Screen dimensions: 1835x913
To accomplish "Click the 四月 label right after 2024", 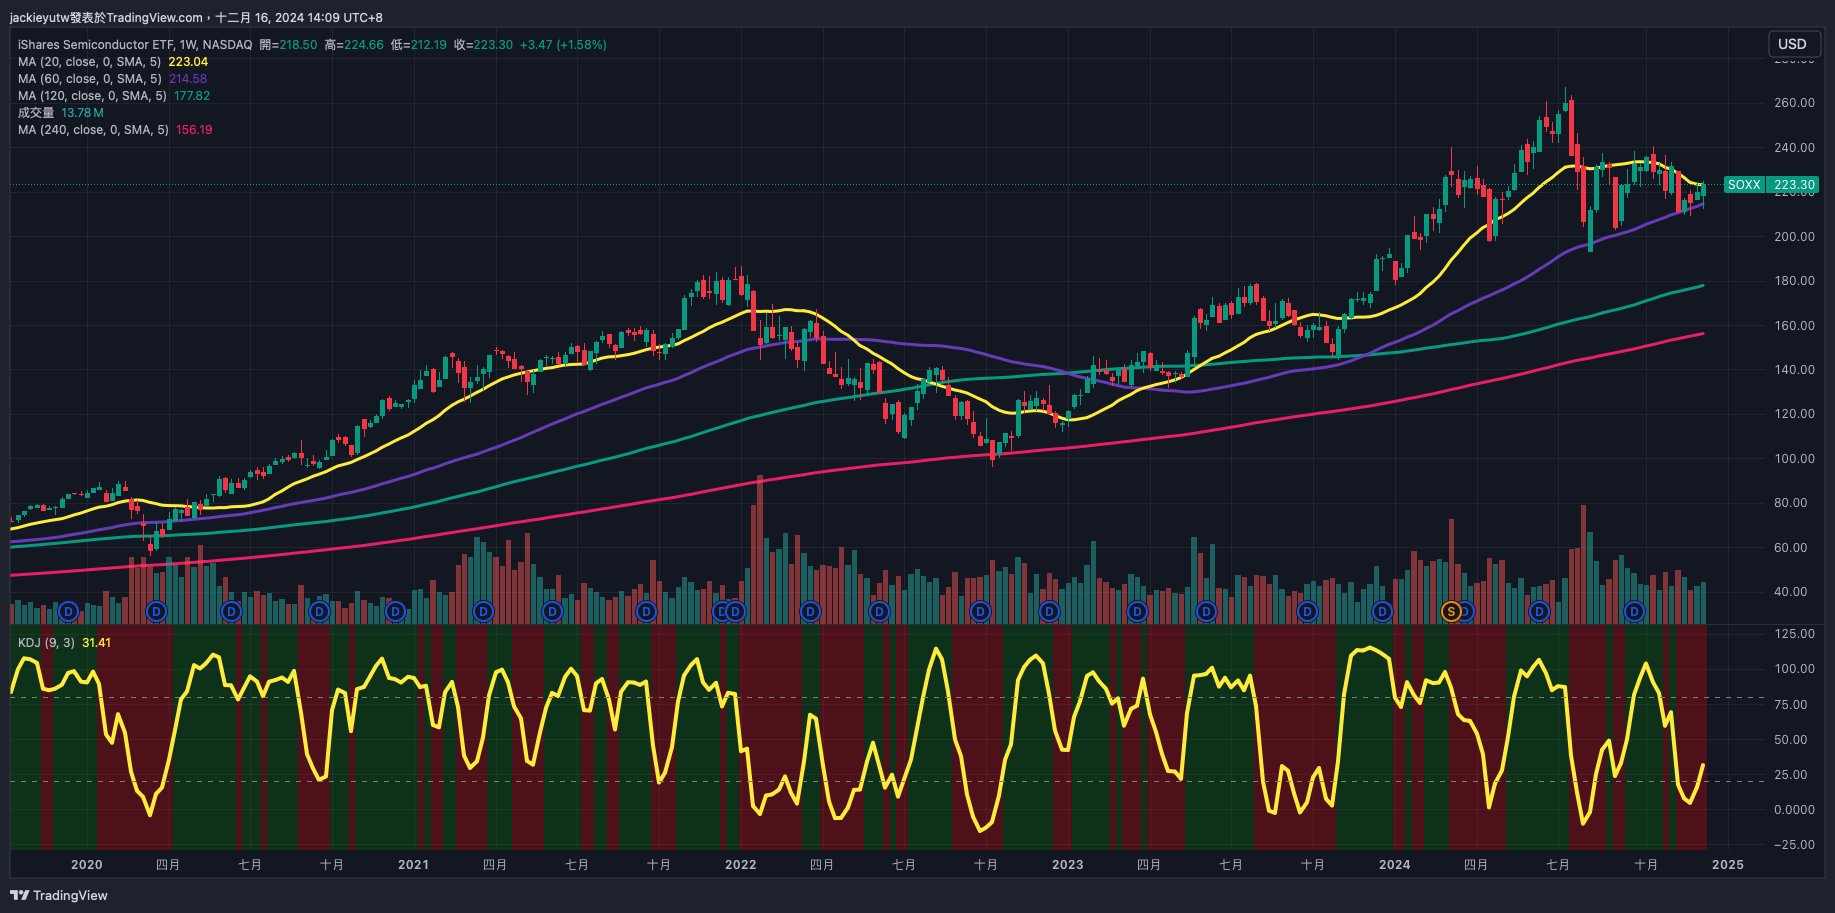I will [x=1476, y=865].
